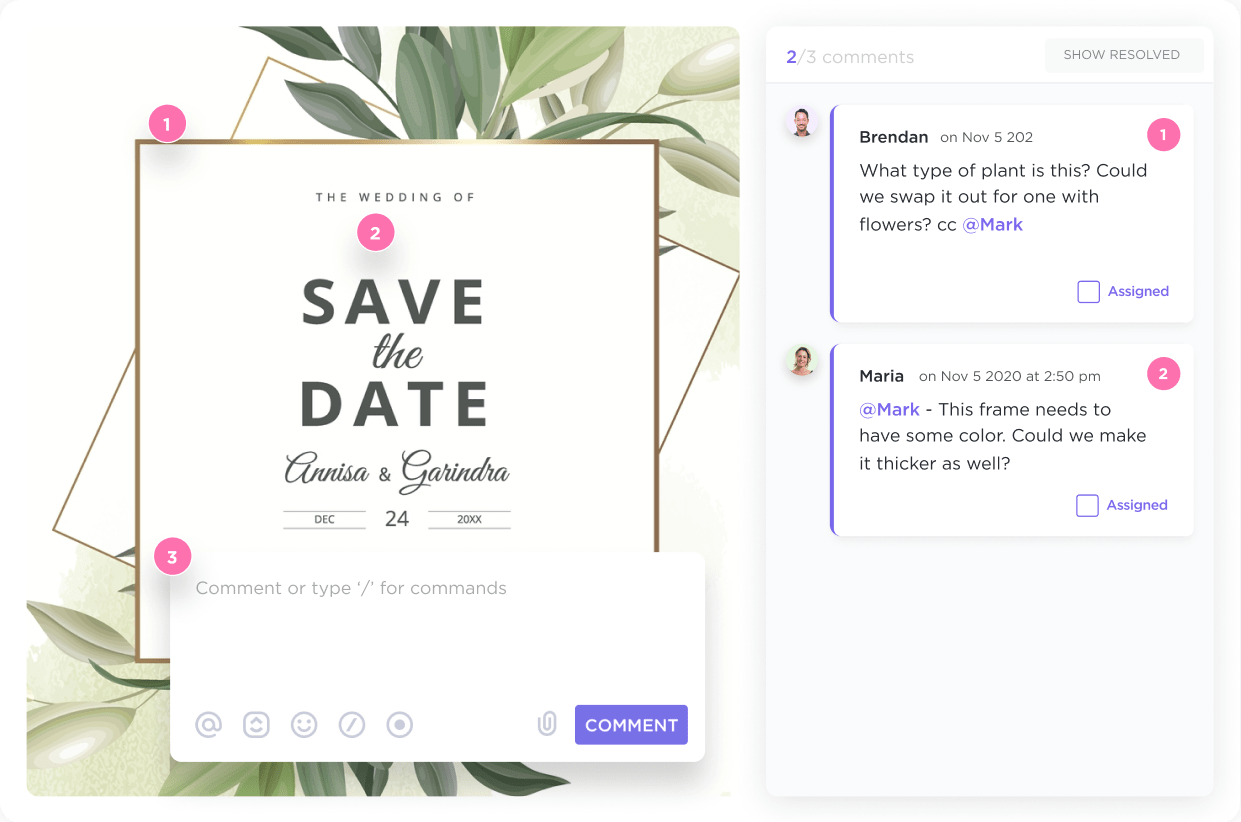Select pin 1 marker on invitation image

click(167, 125)
